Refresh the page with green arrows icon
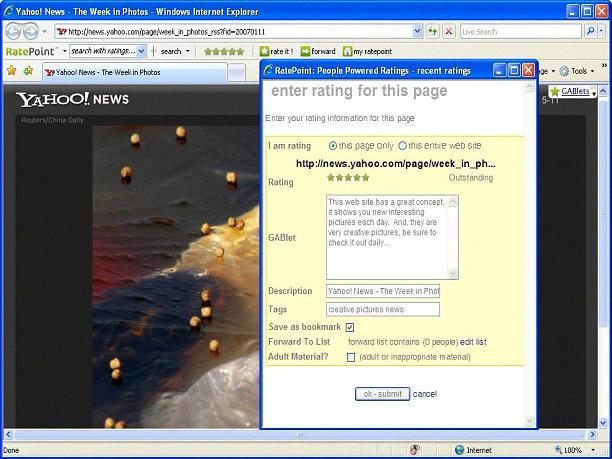 click(x=432, y=32)
